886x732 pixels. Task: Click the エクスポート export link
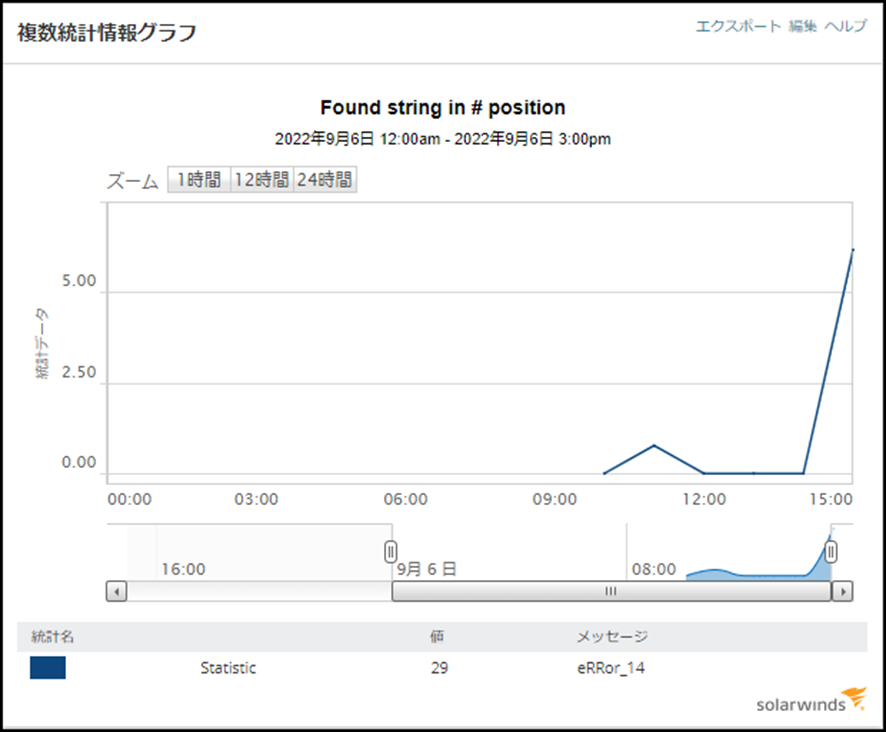coord(737,26)
